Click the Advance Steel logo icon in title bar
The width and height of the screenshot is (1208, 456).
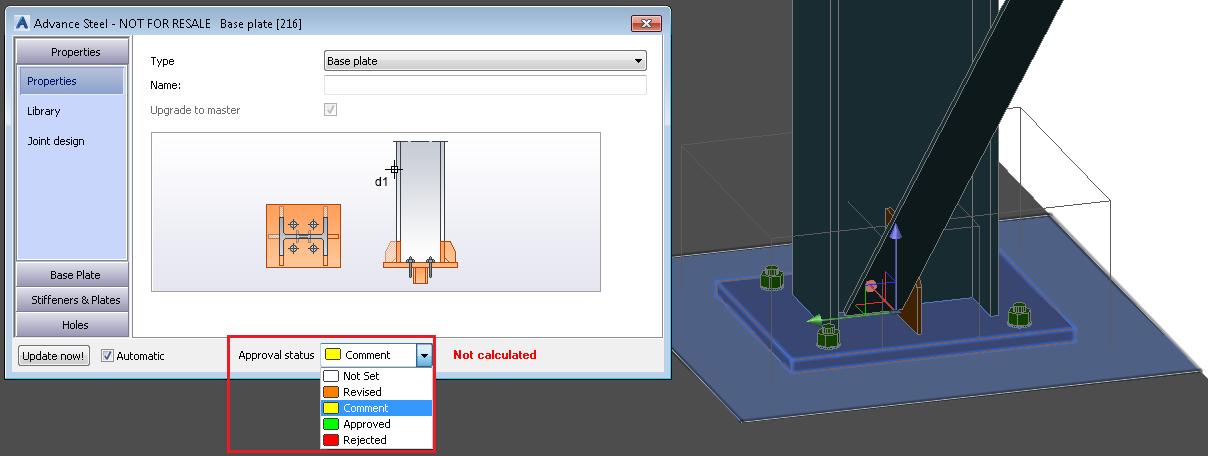click(23, 23)
